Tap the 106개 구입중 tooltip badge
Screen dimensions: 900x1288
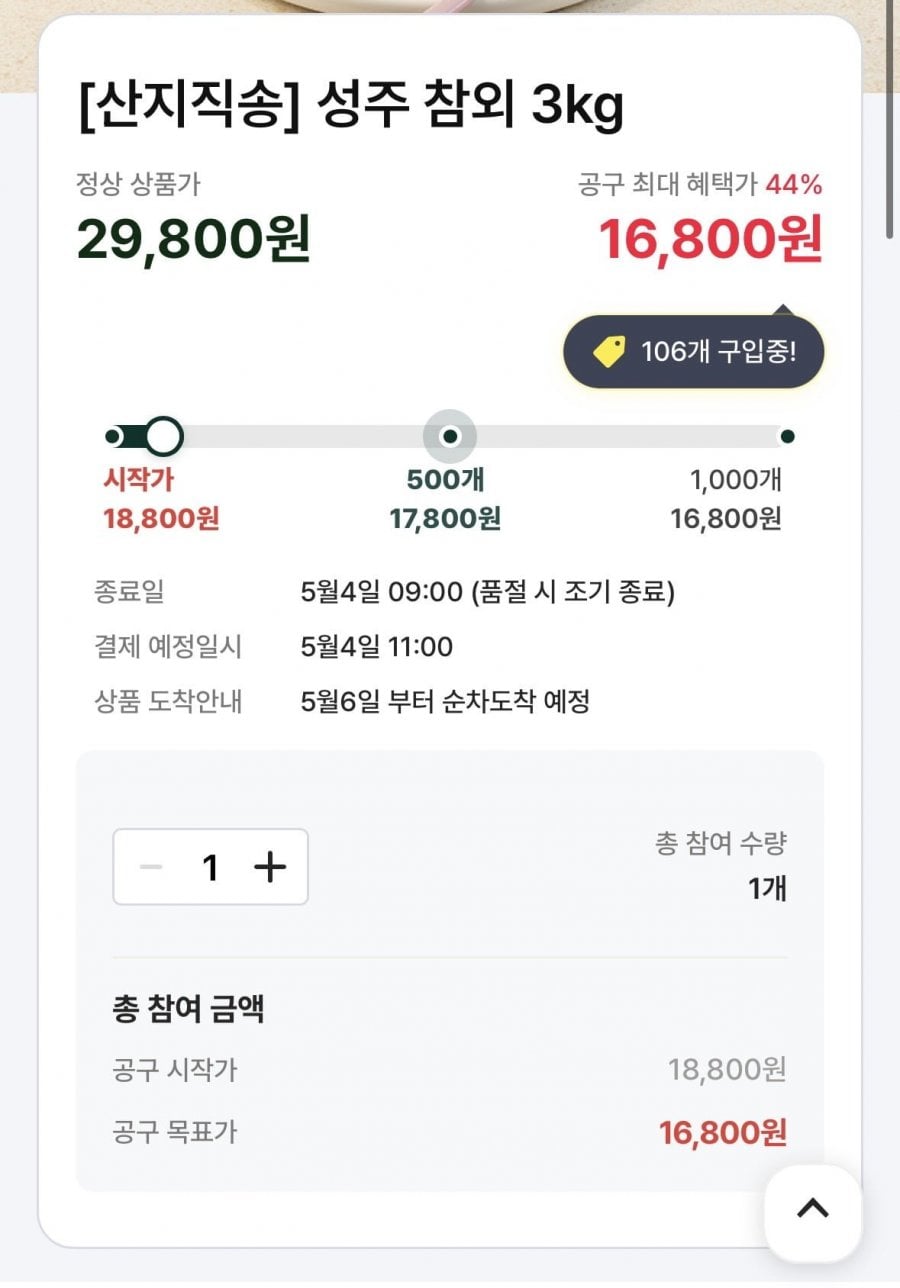[694, 352]
